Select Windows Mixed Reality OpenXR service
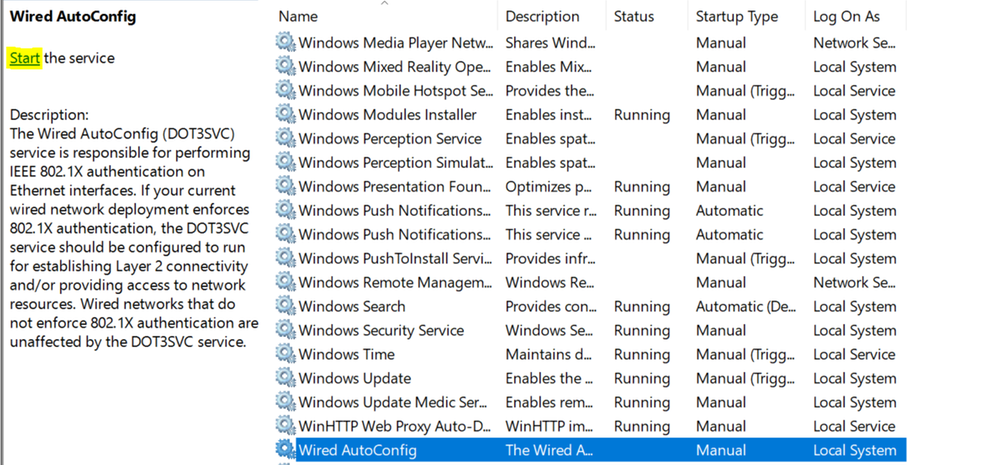This screenshot has height=465, width=999. coord(396,66)
